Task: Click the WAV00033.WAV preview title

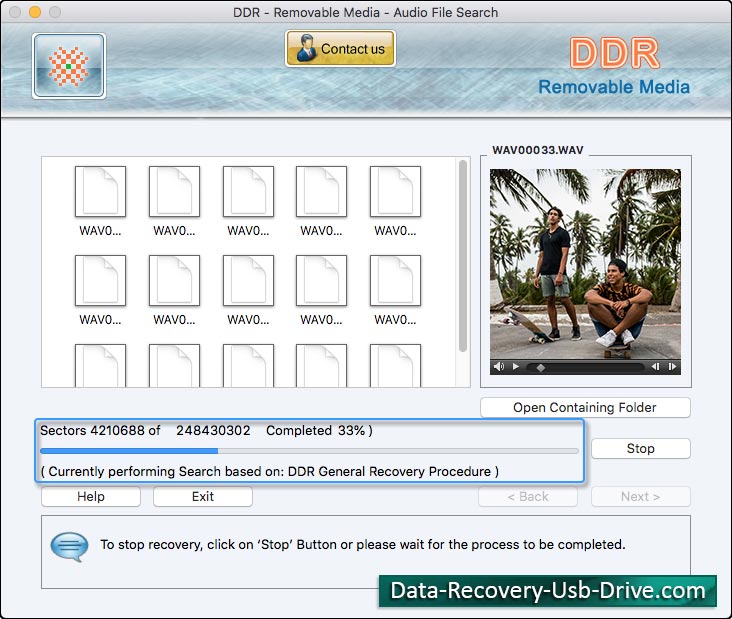Action: 538,150
